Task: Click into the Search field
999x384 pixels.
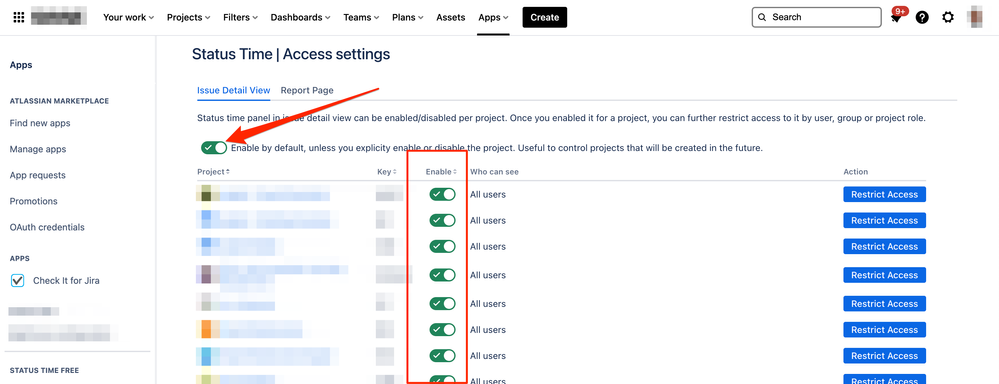Action: pos(818,17)
